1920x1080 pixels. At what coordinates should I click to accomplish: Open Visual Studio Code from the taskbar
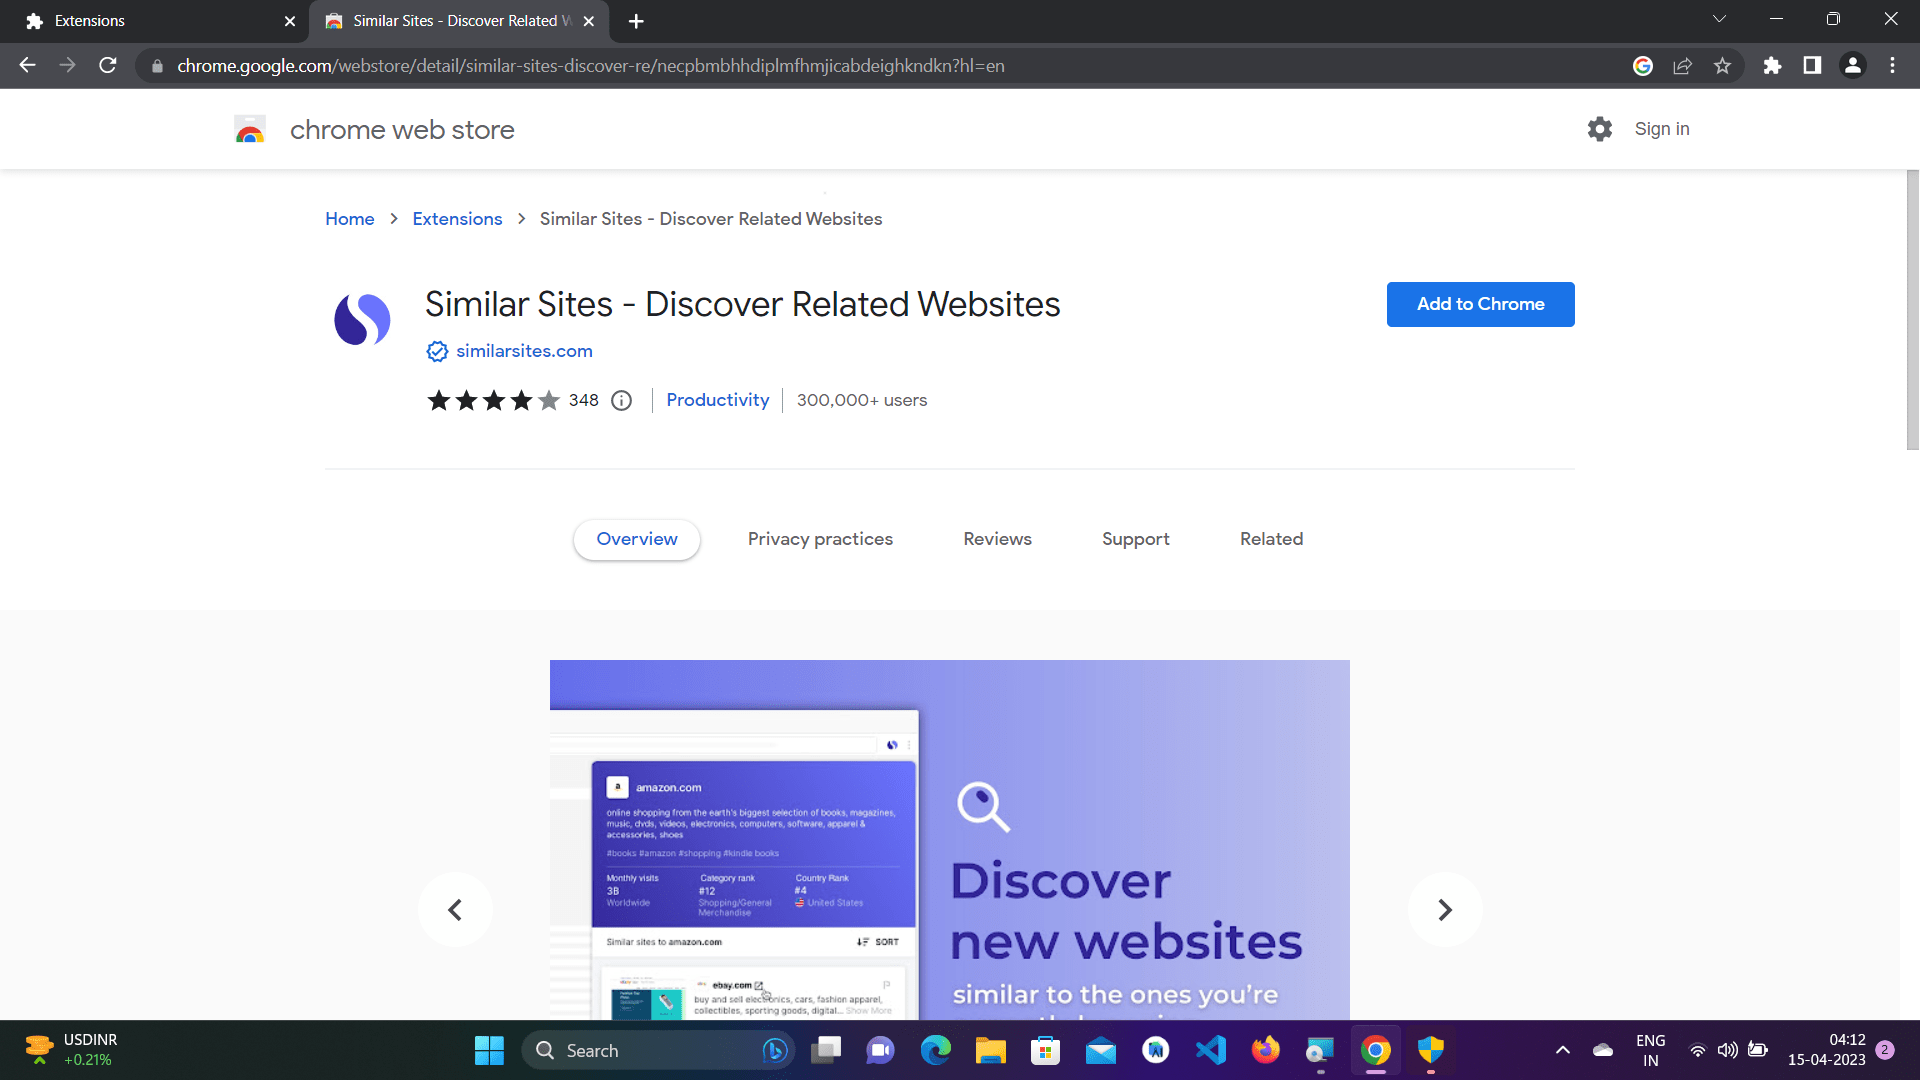tap(1210, 1050)
